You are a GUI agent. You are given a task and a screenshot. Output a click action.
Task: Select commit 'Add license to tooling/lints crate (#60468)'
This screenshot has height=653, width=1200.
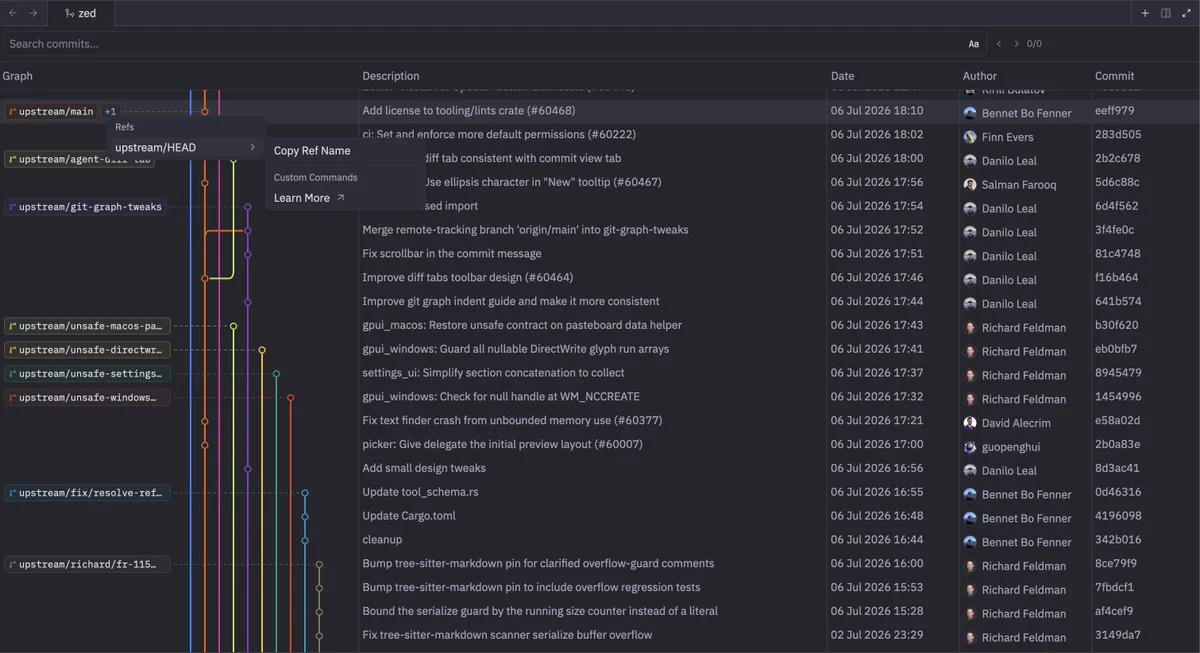[469, 111]
